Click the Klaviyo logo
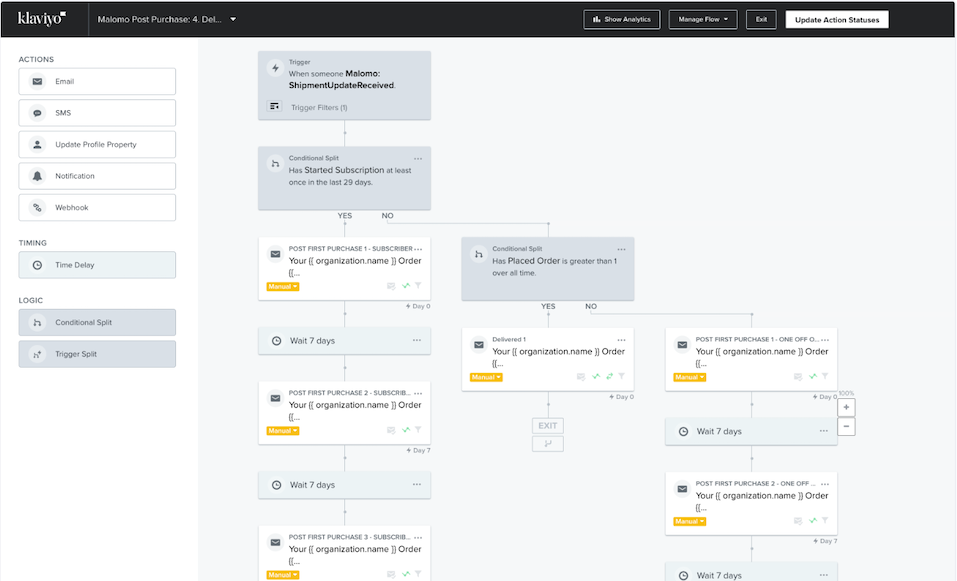 tap(42, 18)
